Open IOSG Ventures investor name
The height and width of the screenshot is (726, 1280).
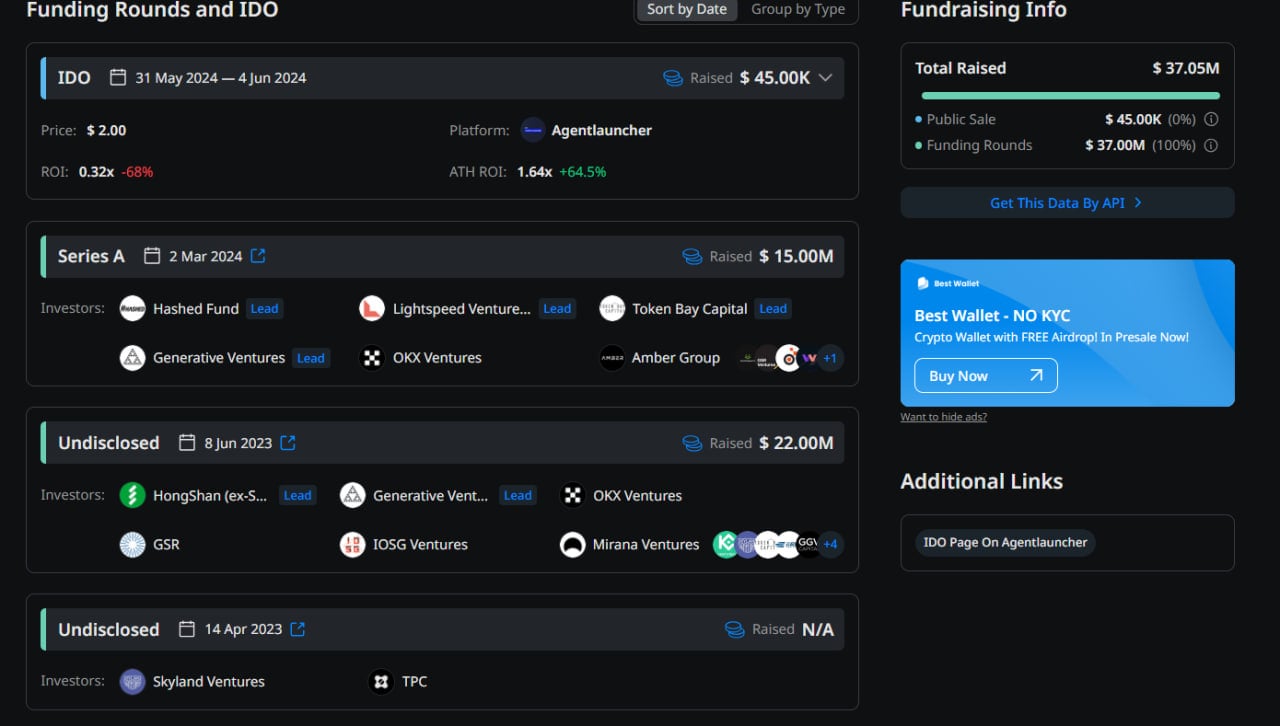[420, 544]
